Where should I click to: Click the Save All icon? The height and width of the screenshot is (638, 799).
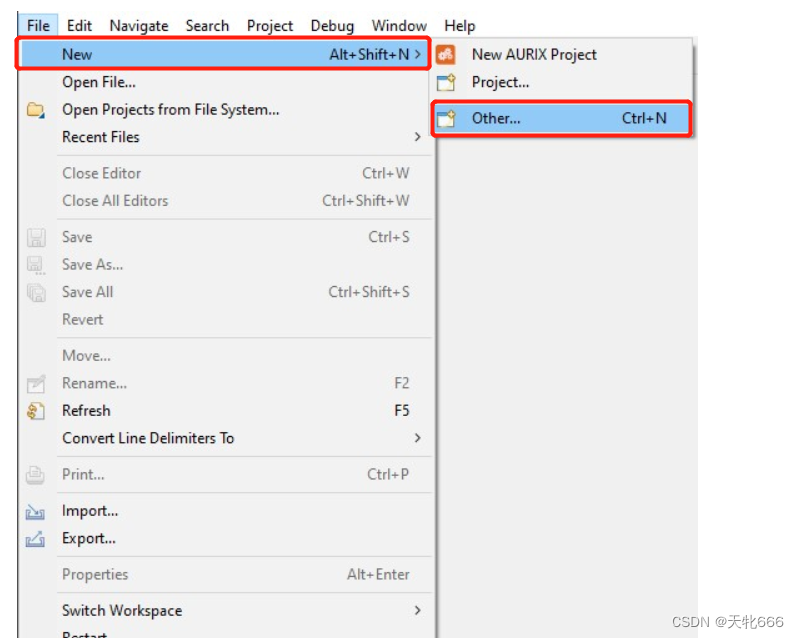[x=36, y=293]
